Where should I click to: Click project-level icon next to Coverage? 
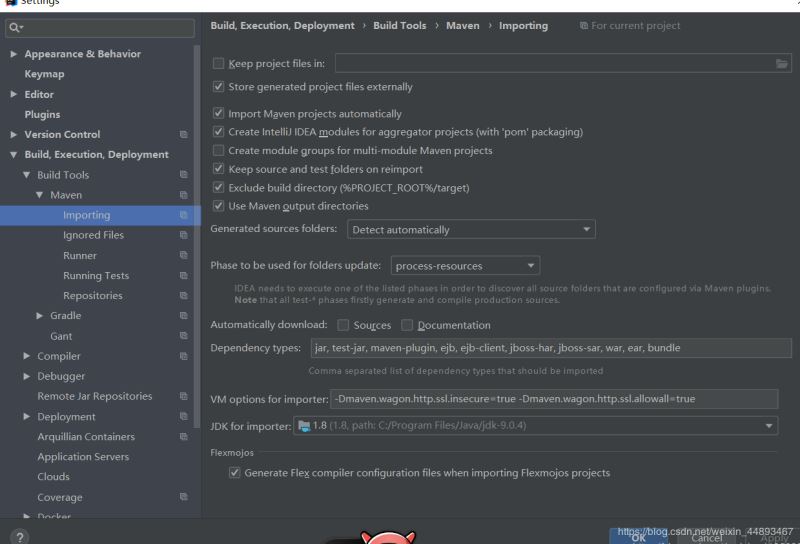point(184,497)
